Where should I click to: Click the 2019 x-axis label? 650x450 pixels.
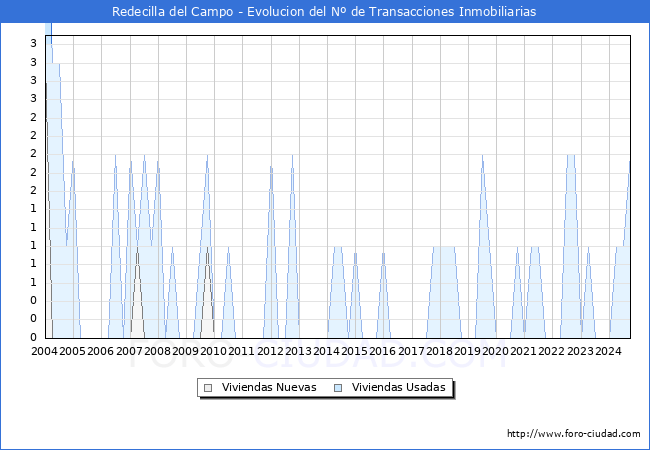(467, 351)
